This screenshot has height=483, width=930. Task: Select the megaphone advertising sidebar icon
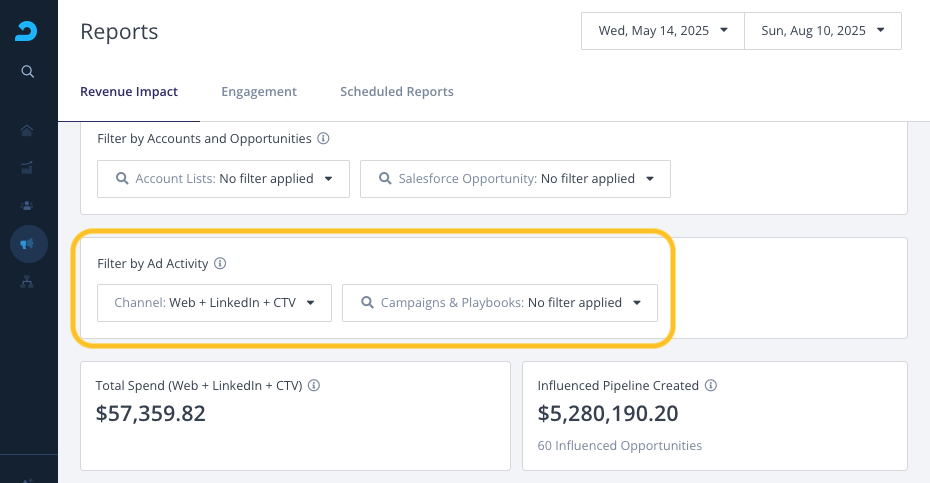[28, 244]
